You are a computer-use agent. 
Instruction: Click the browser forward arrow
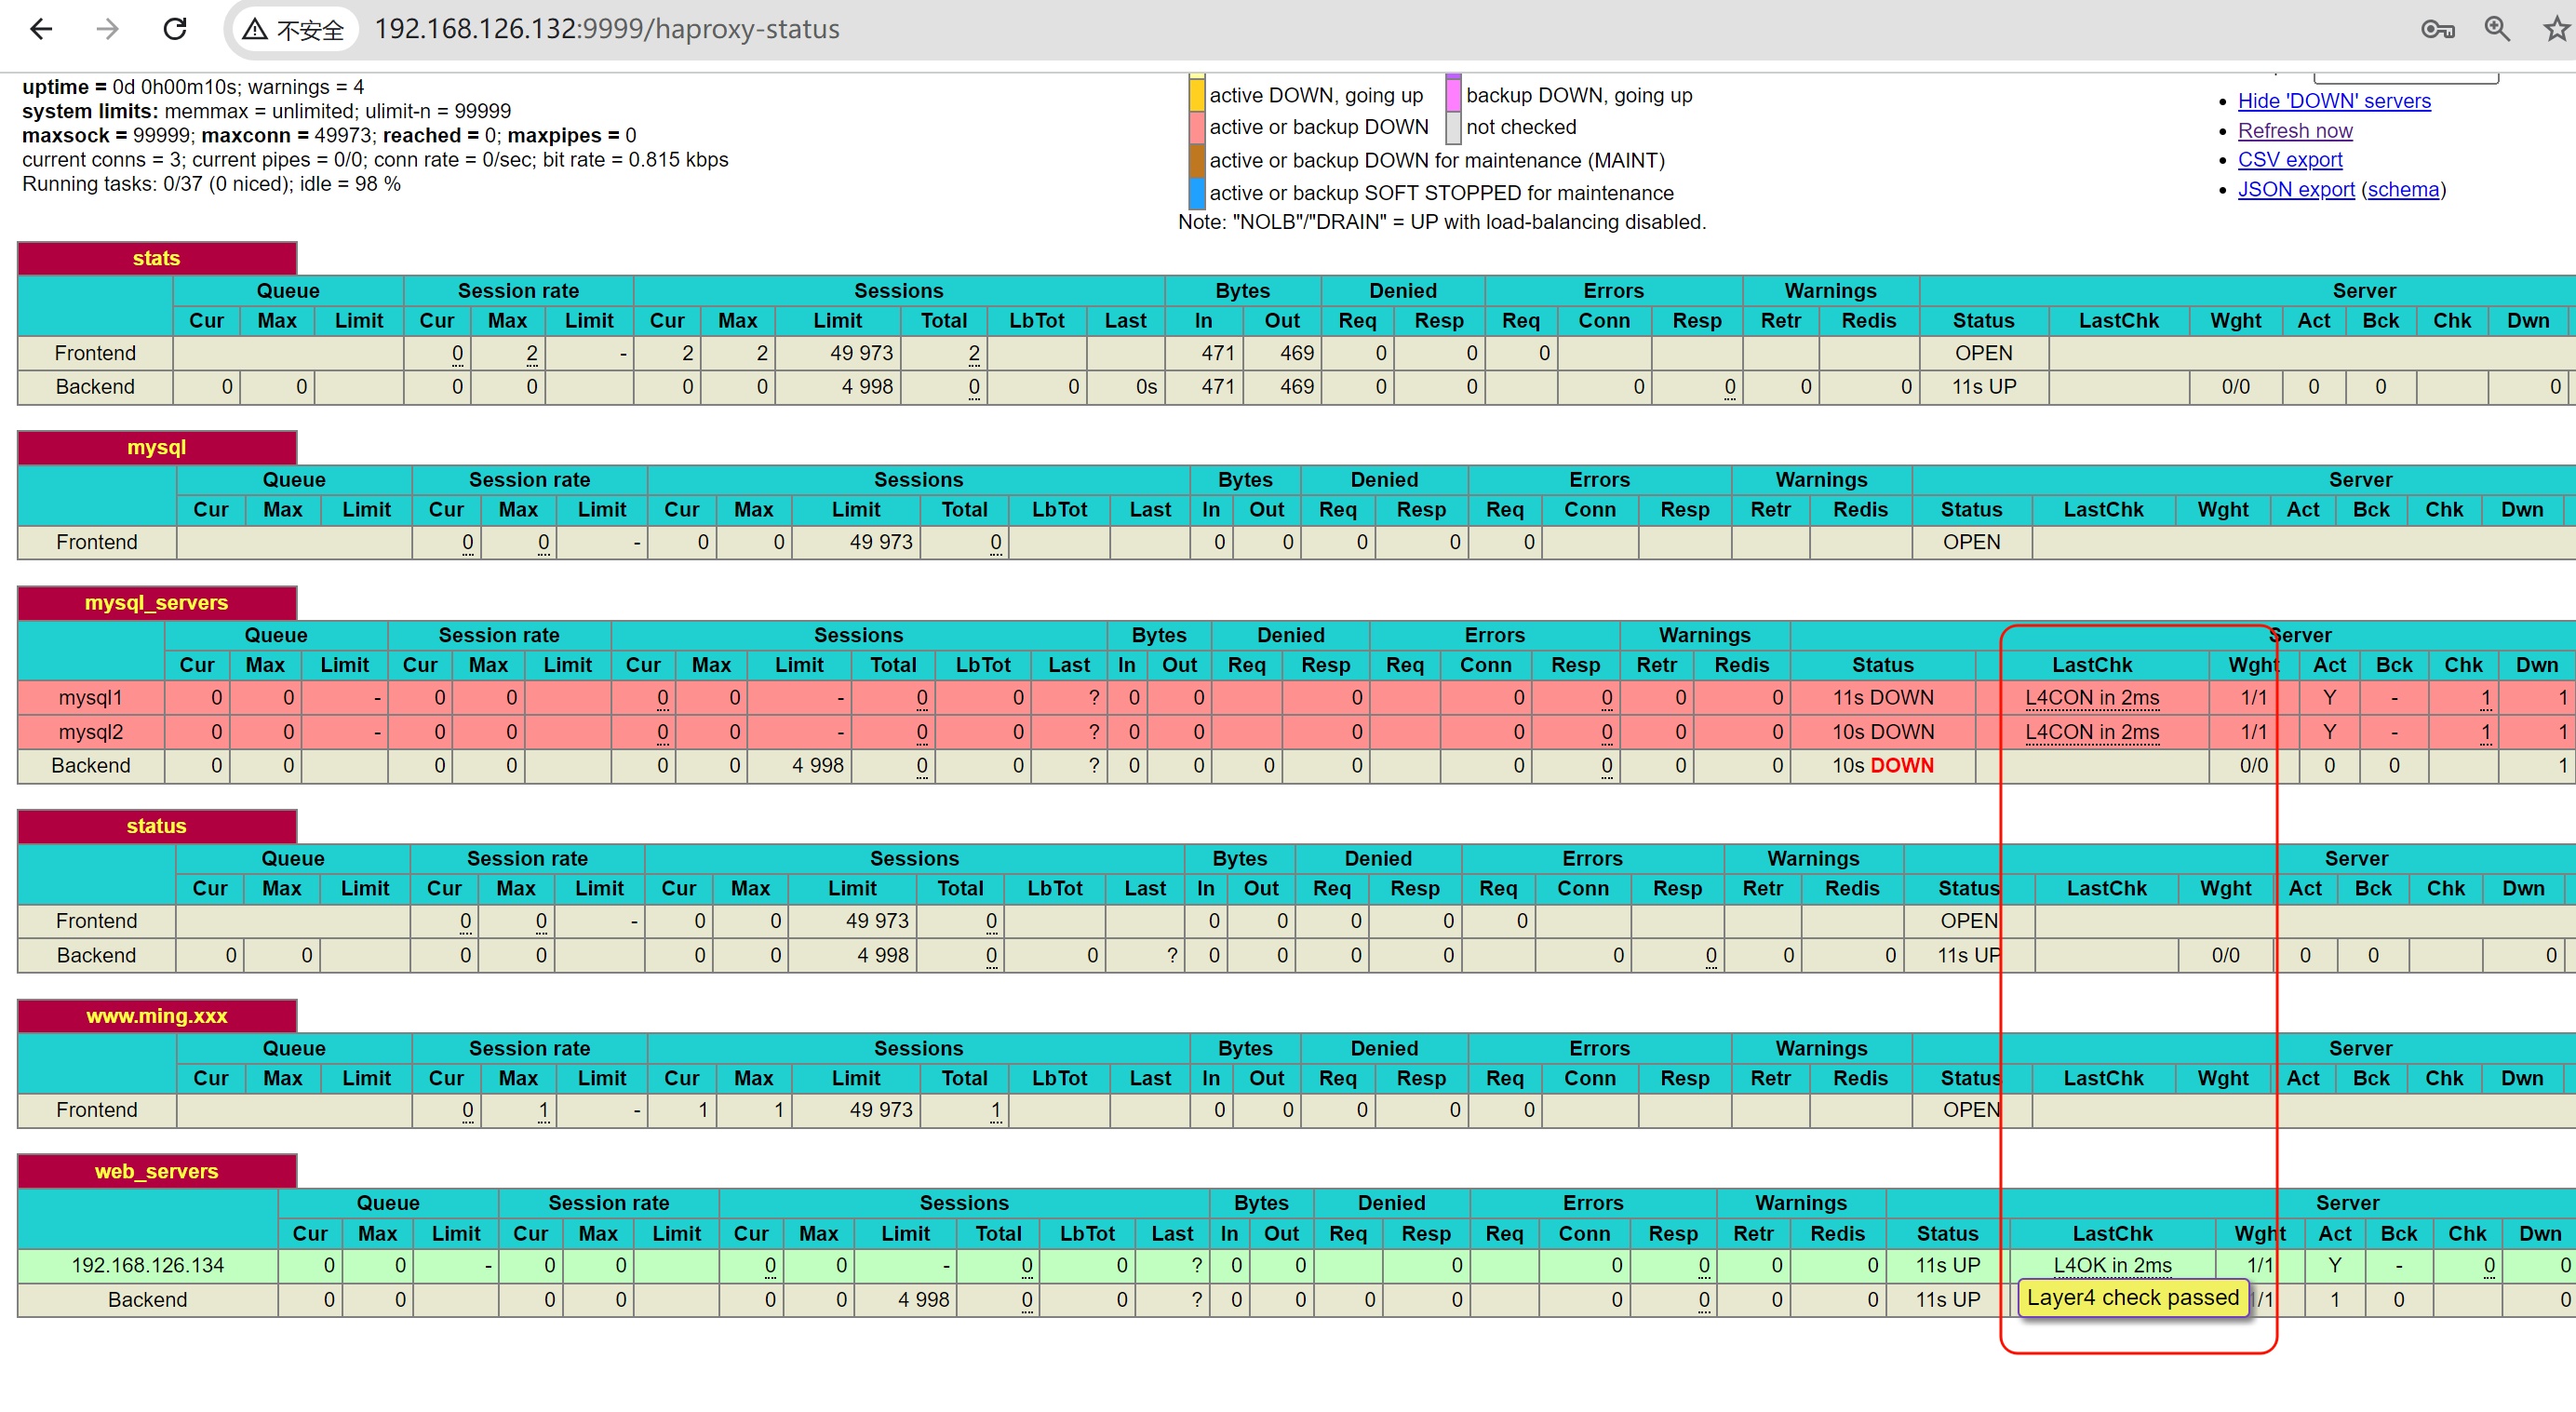click(107, 29)
